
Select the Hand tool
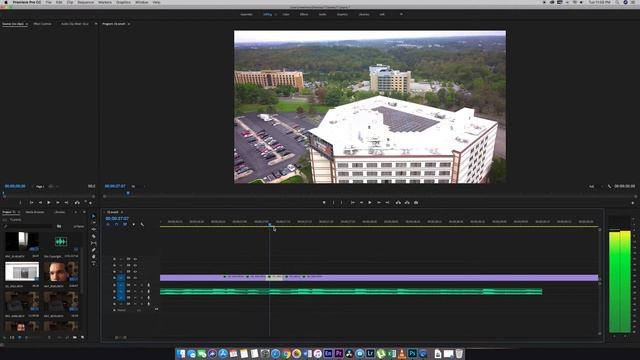pos(93,257)
